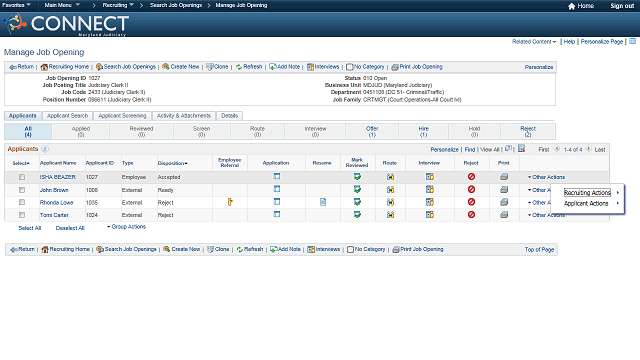Select checkbox for Tomi Carter
The width and height of the screenshot is (640, 360).
click(22, 215)
